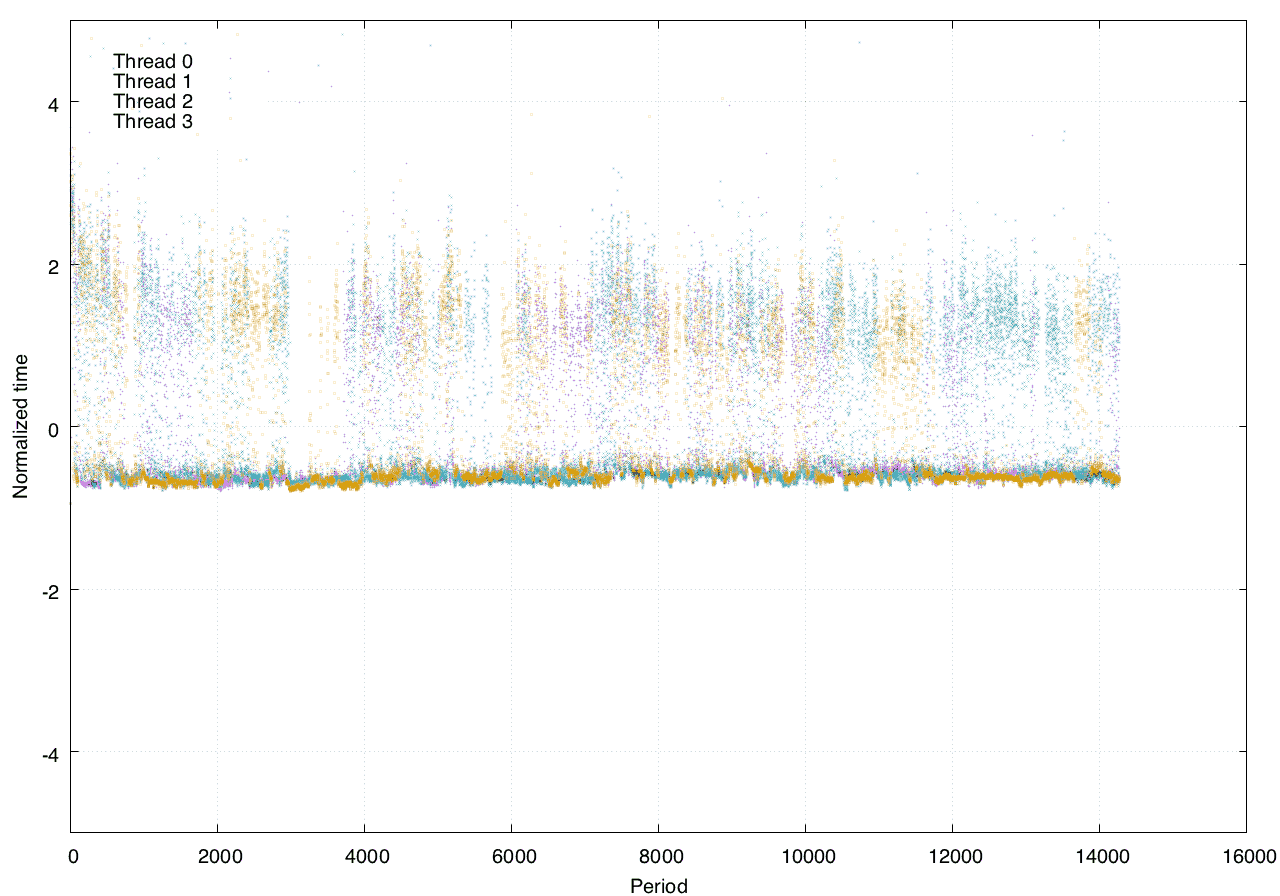This screenshot has width=1280, height=896.
Task: Click the Thread 2 legend entry
Action: (152, 101)
